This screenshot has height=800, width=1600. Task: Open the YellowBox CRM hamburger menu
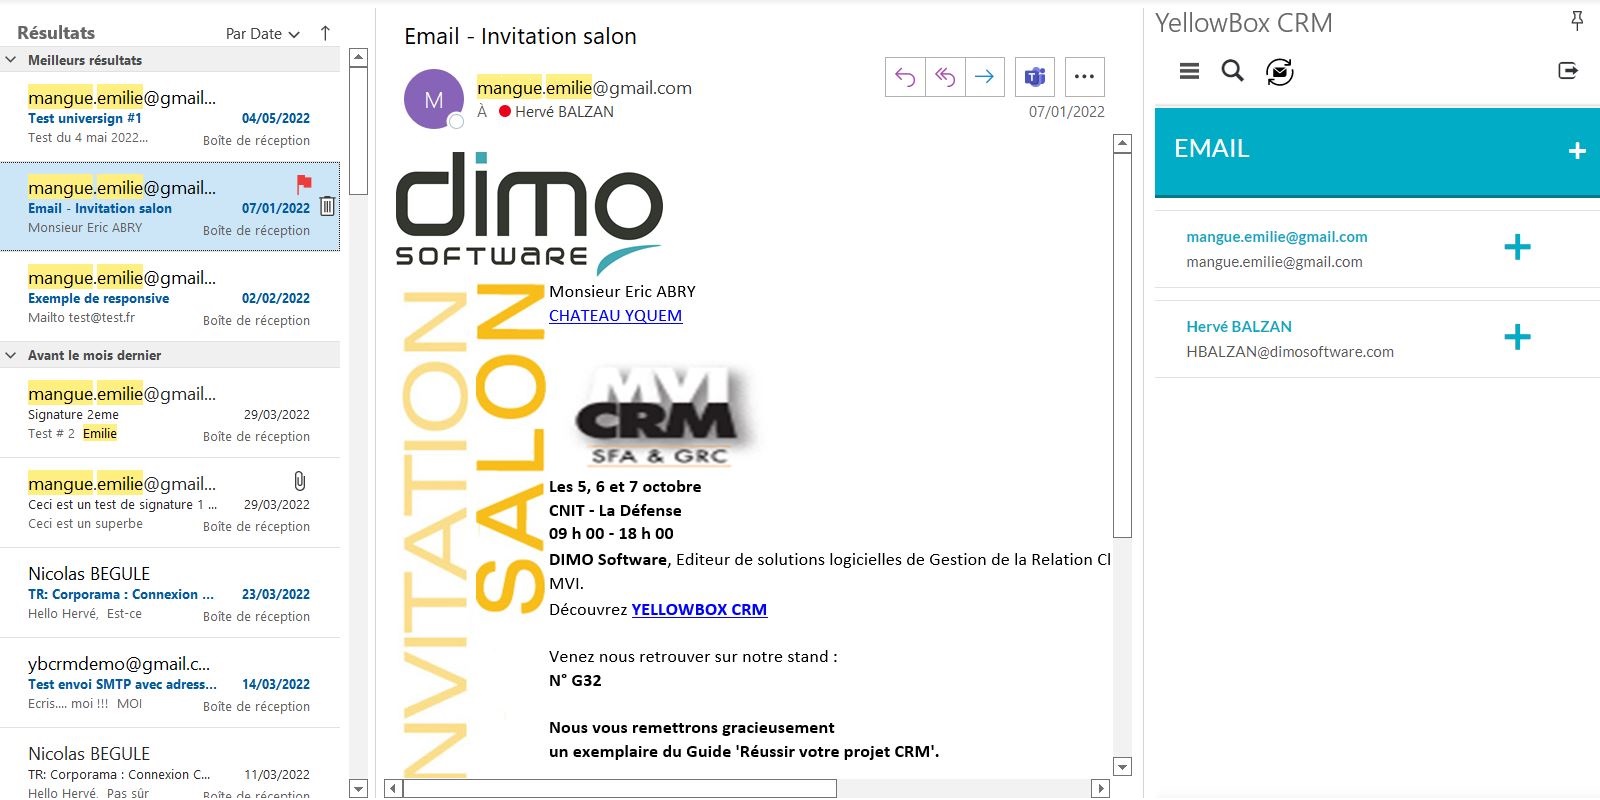1189,71
